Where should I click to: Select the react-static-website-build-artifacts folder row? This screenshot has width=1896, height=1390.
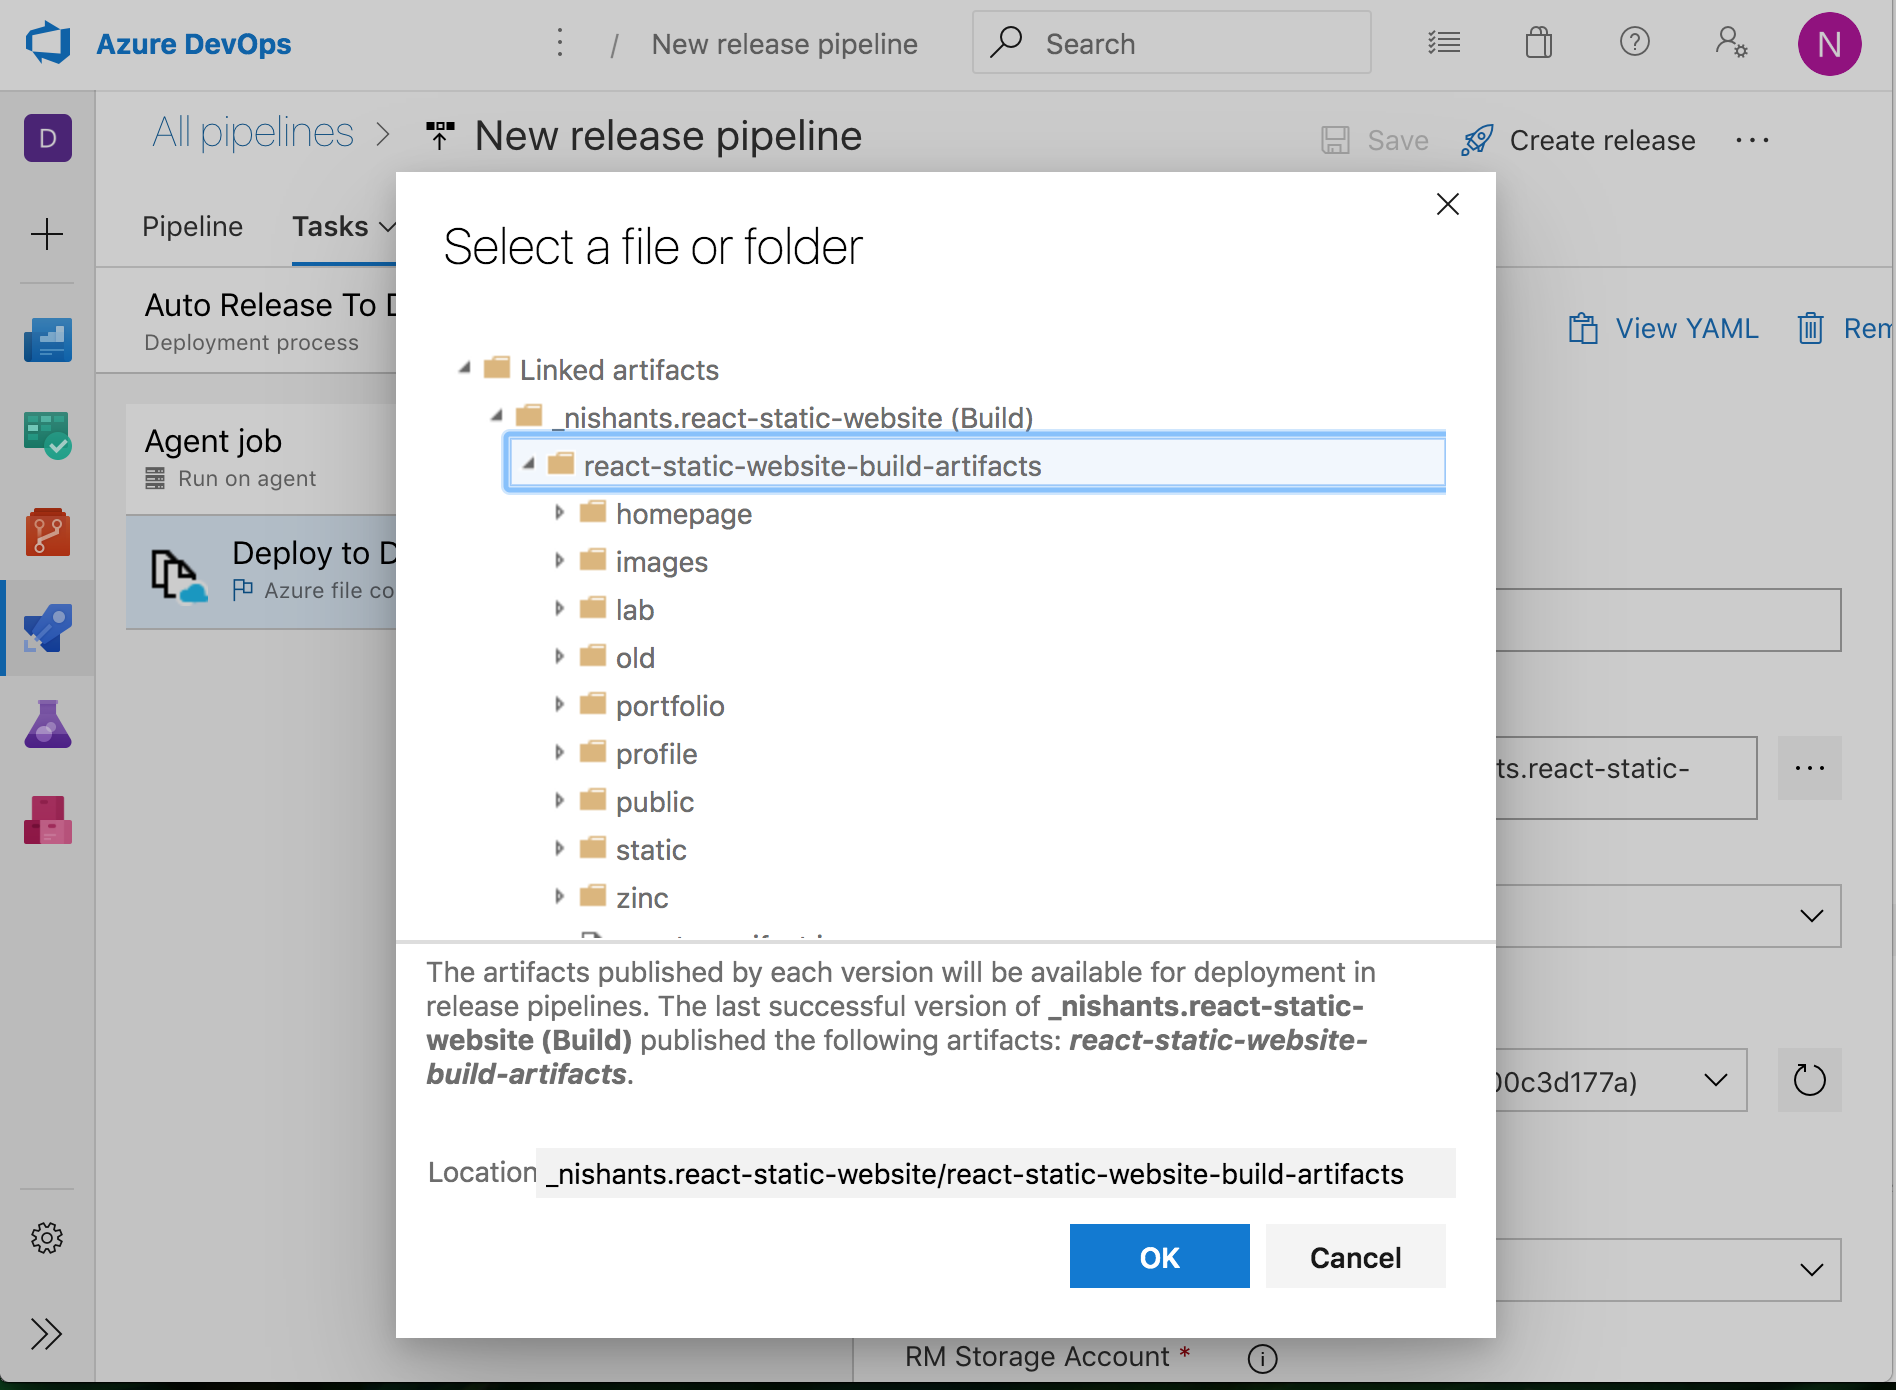tap(976, 464)
